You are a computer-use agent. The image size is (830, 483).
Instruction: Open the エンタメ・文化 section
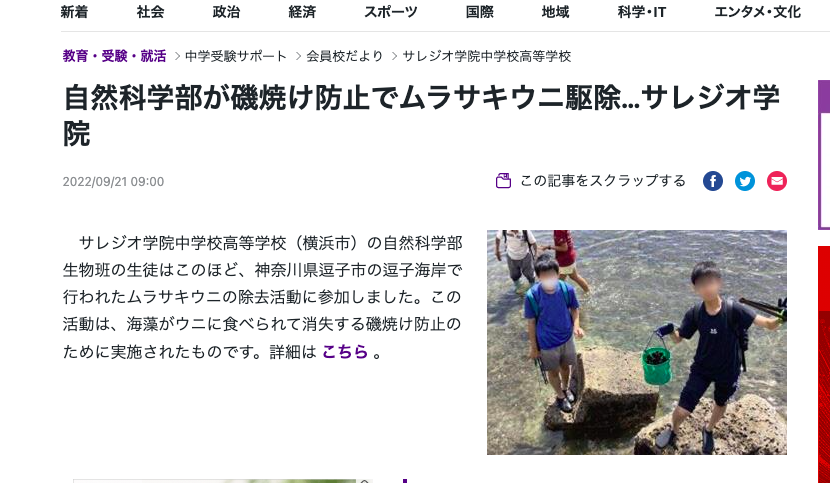coord(757,12)
